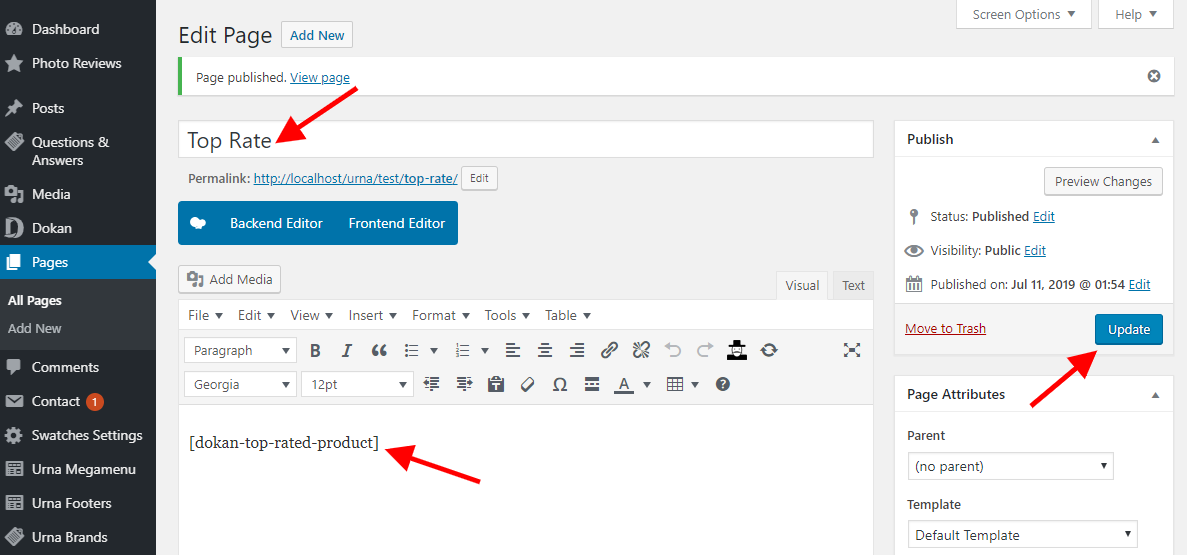Expand numbered list style options arrow
The height and width of the screenshot is (555, 1187).
point(484,351)
